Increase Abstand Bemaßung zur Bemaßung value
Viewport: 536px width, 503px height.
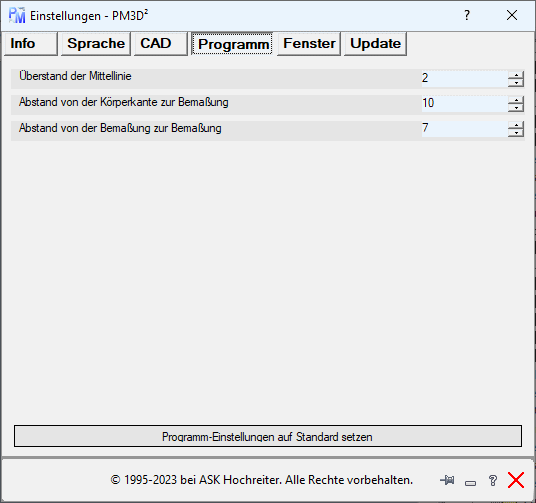click(x=516, y=125)
